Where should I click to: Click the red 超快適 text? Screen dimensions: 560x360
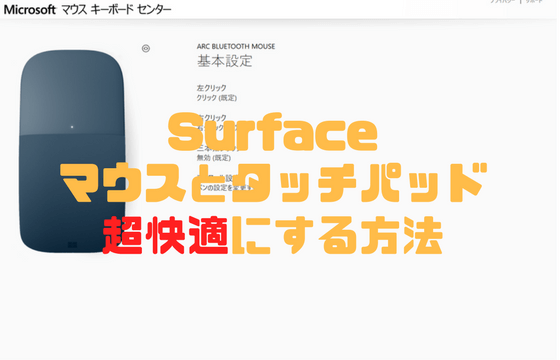pos(165,235)
